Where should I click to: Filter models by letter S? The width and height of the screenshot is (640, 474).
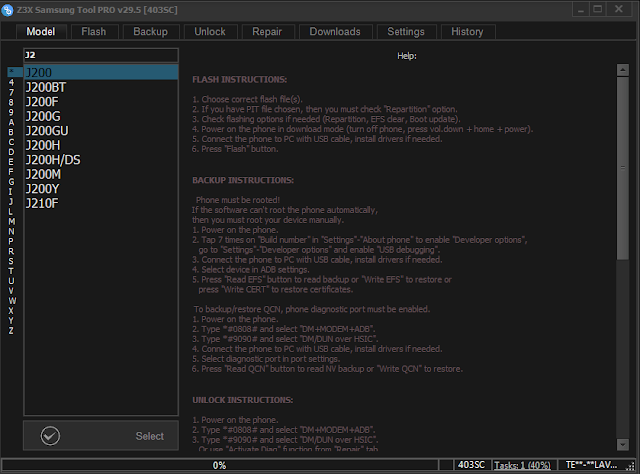pos(11,261)
